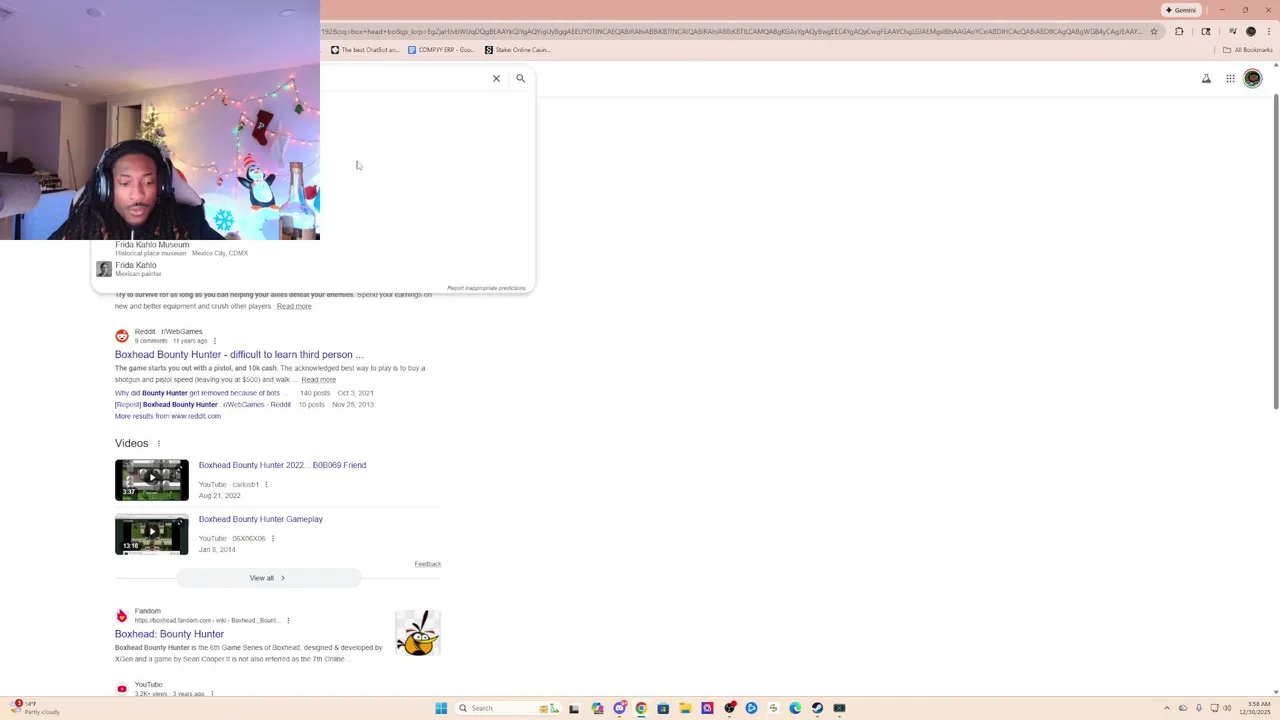Switch to Google Chrome on the taskbar
Screen dimensions: 1280x720
641,708
